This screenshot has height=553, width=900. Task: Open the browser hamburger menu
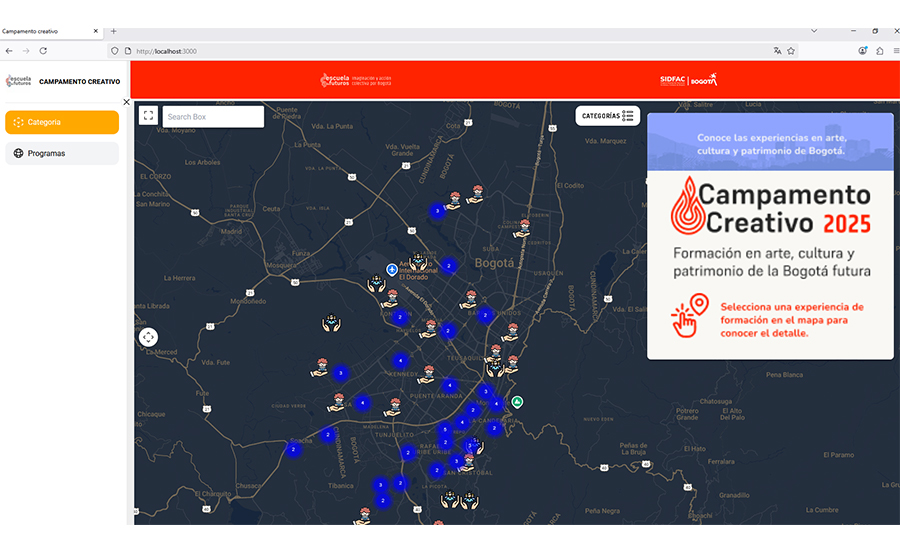(x=896, y=51)
